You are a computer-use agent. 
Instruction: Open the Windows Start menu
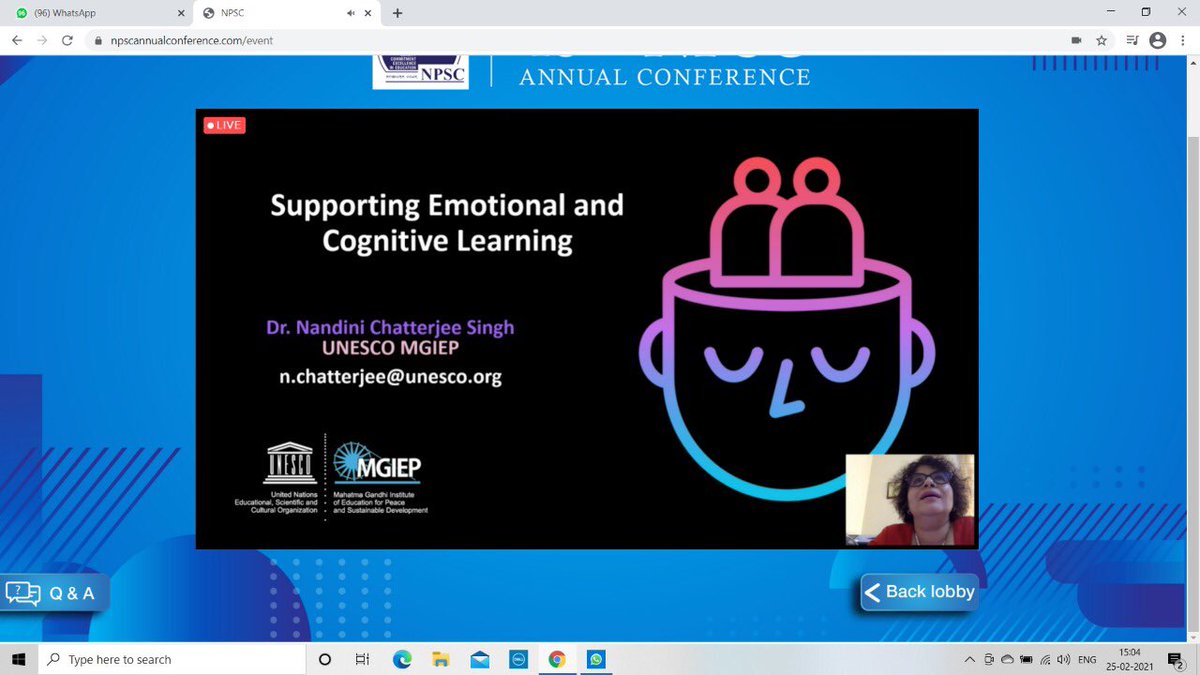18,659
